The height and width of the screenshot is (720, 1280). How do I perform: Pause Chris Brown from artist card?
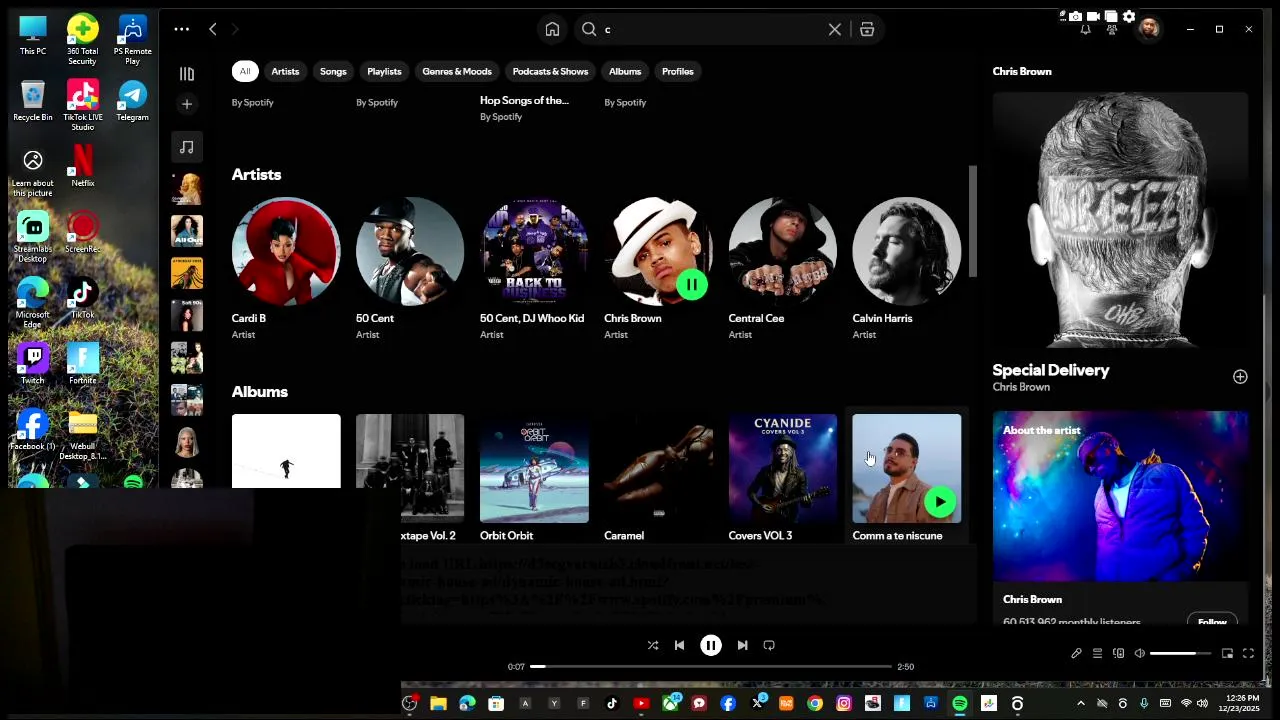point(691,284)
